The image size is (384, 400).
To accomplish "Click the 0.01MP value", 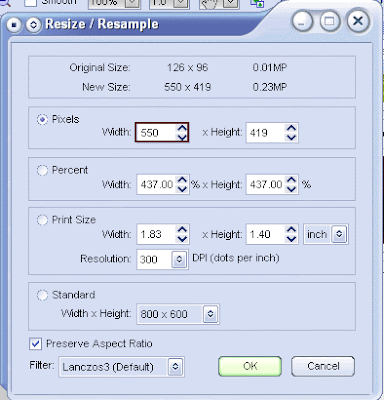I will (270, 68).
